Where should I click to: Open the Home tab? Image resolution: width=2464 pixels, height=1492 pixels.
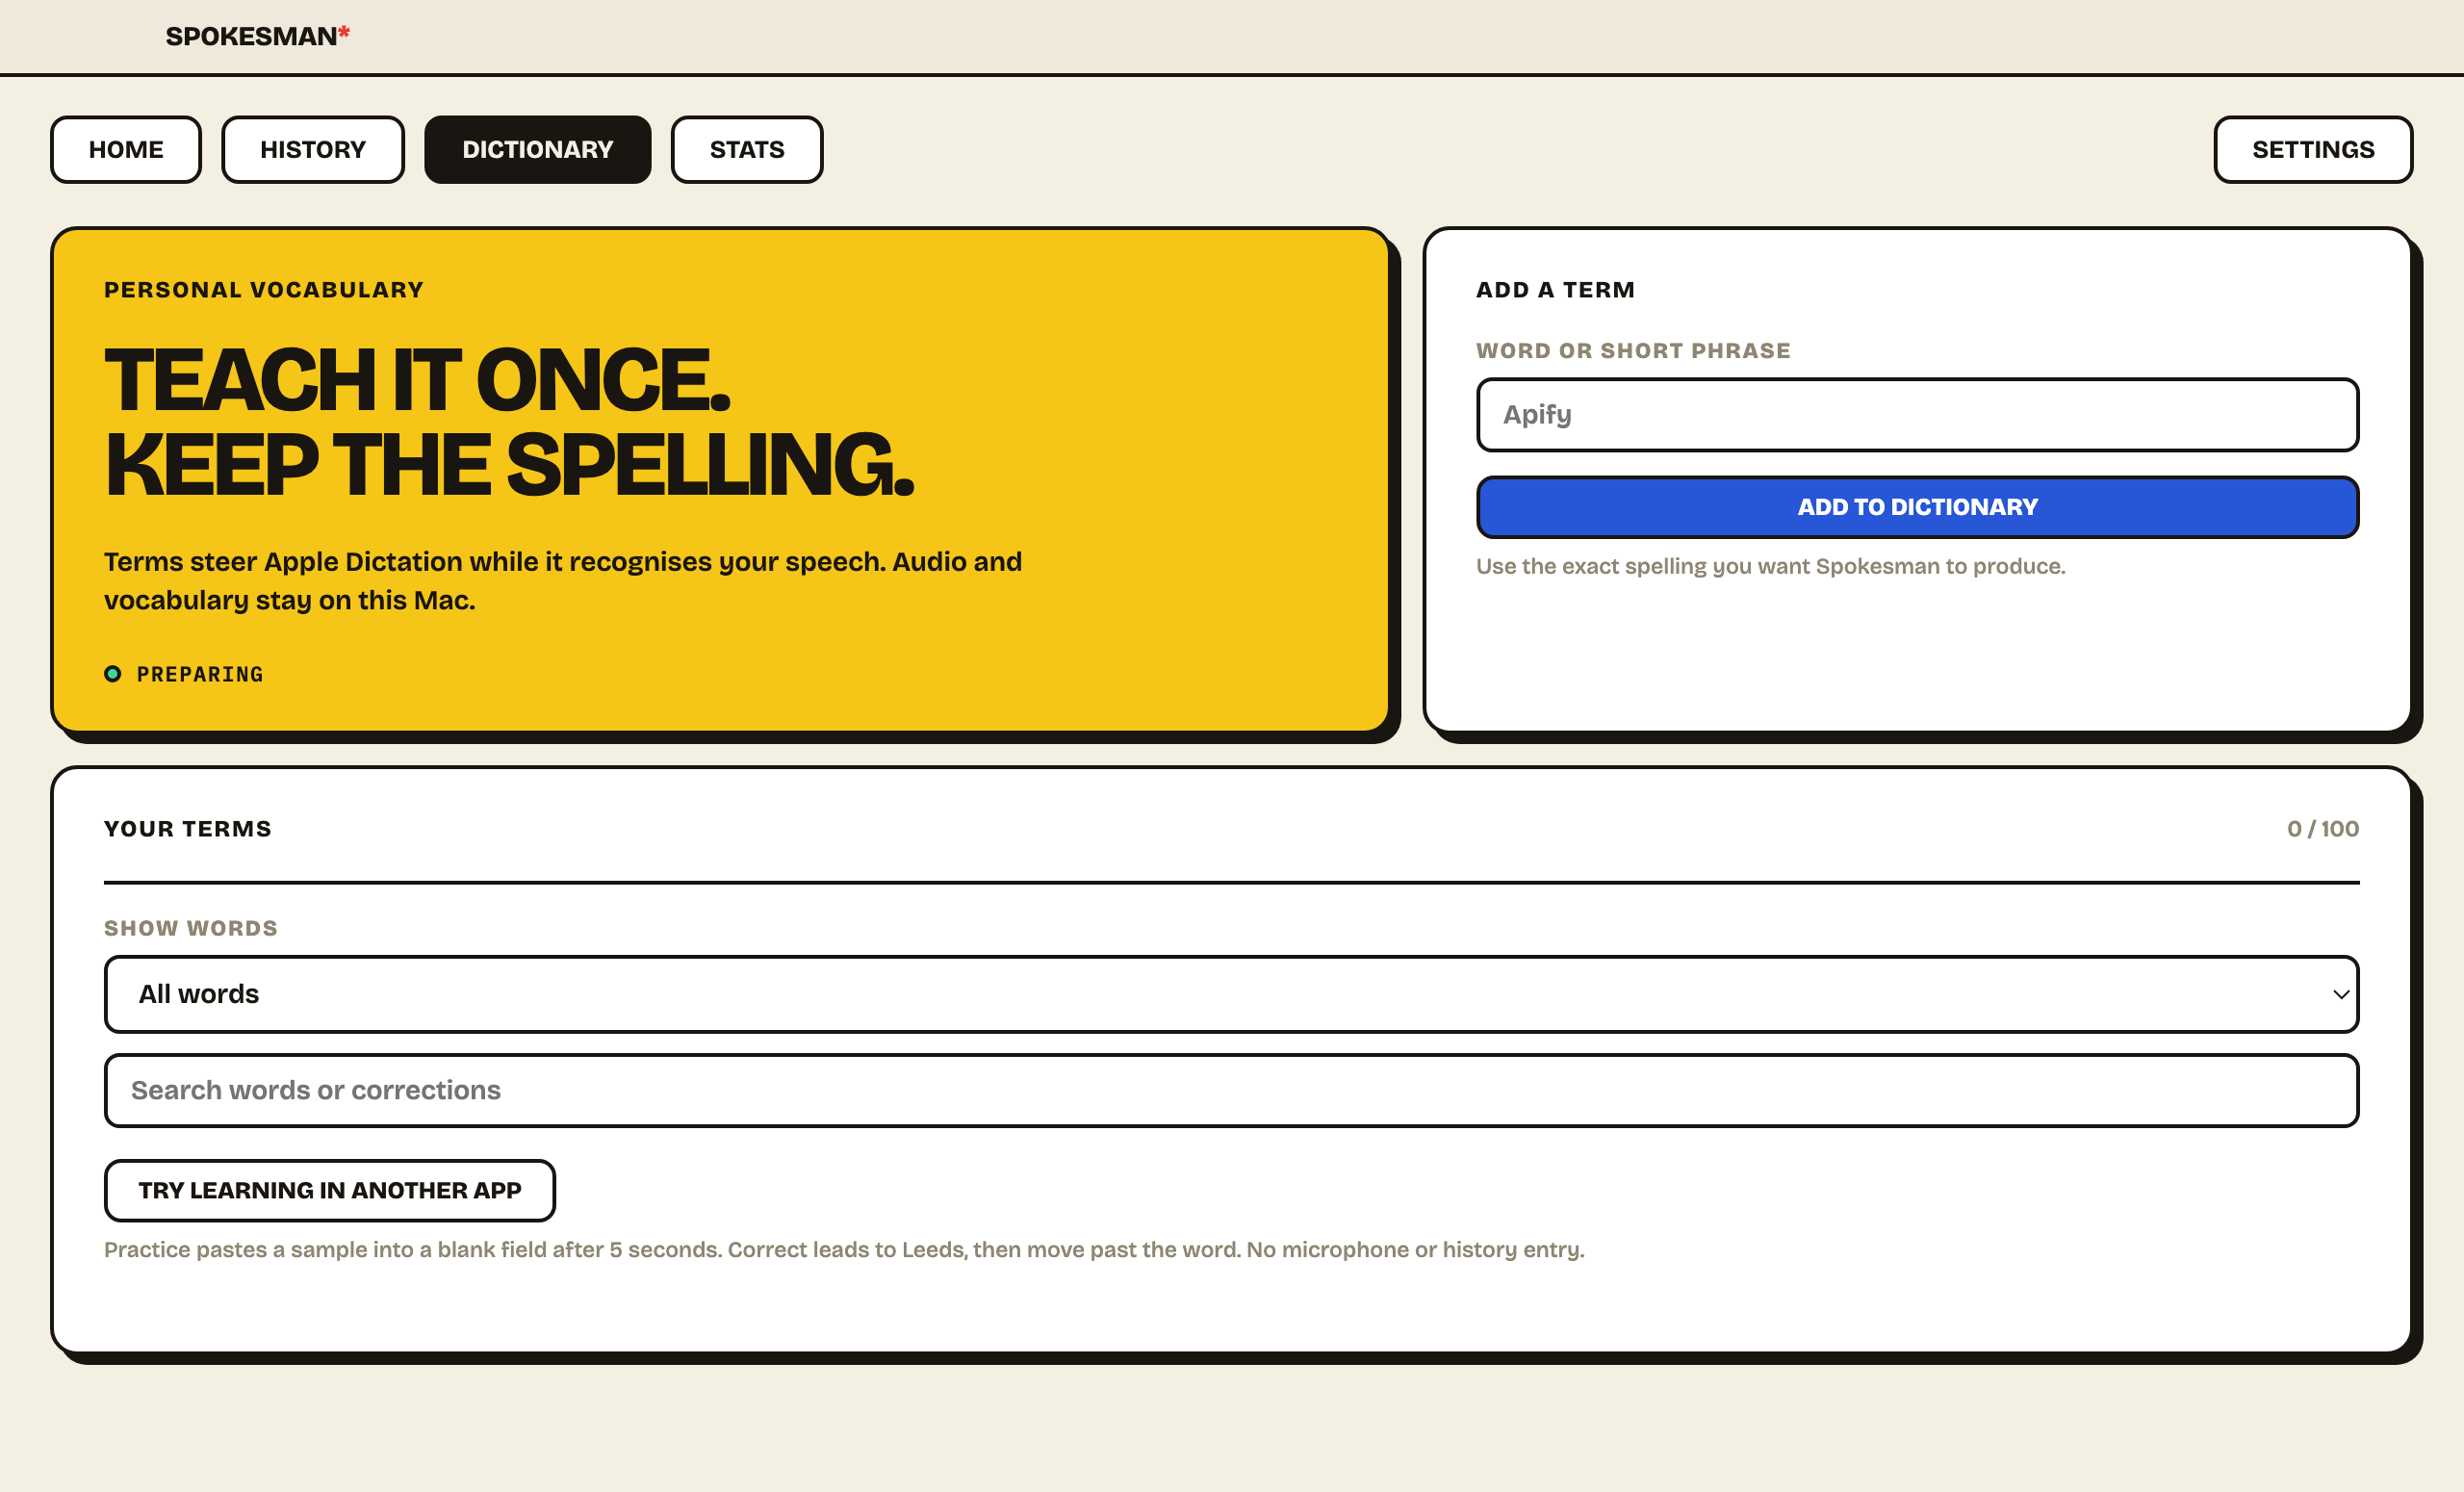[126, 150]
